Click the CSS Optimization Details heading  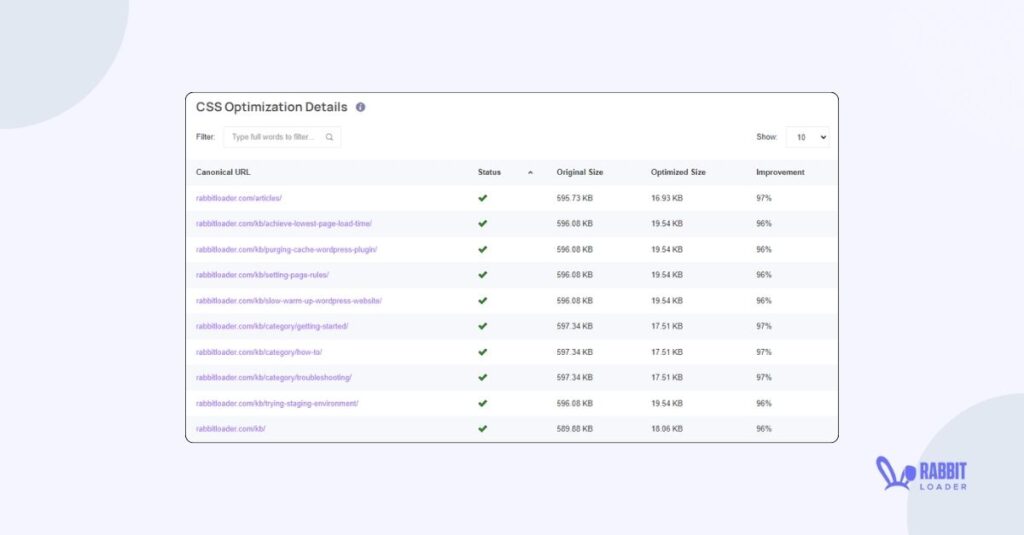(x=272, y=107)
